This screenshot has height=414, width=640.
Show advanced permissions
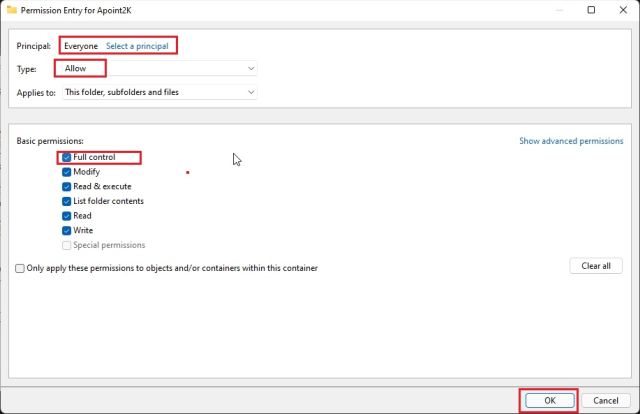click(x=571, y=141)
